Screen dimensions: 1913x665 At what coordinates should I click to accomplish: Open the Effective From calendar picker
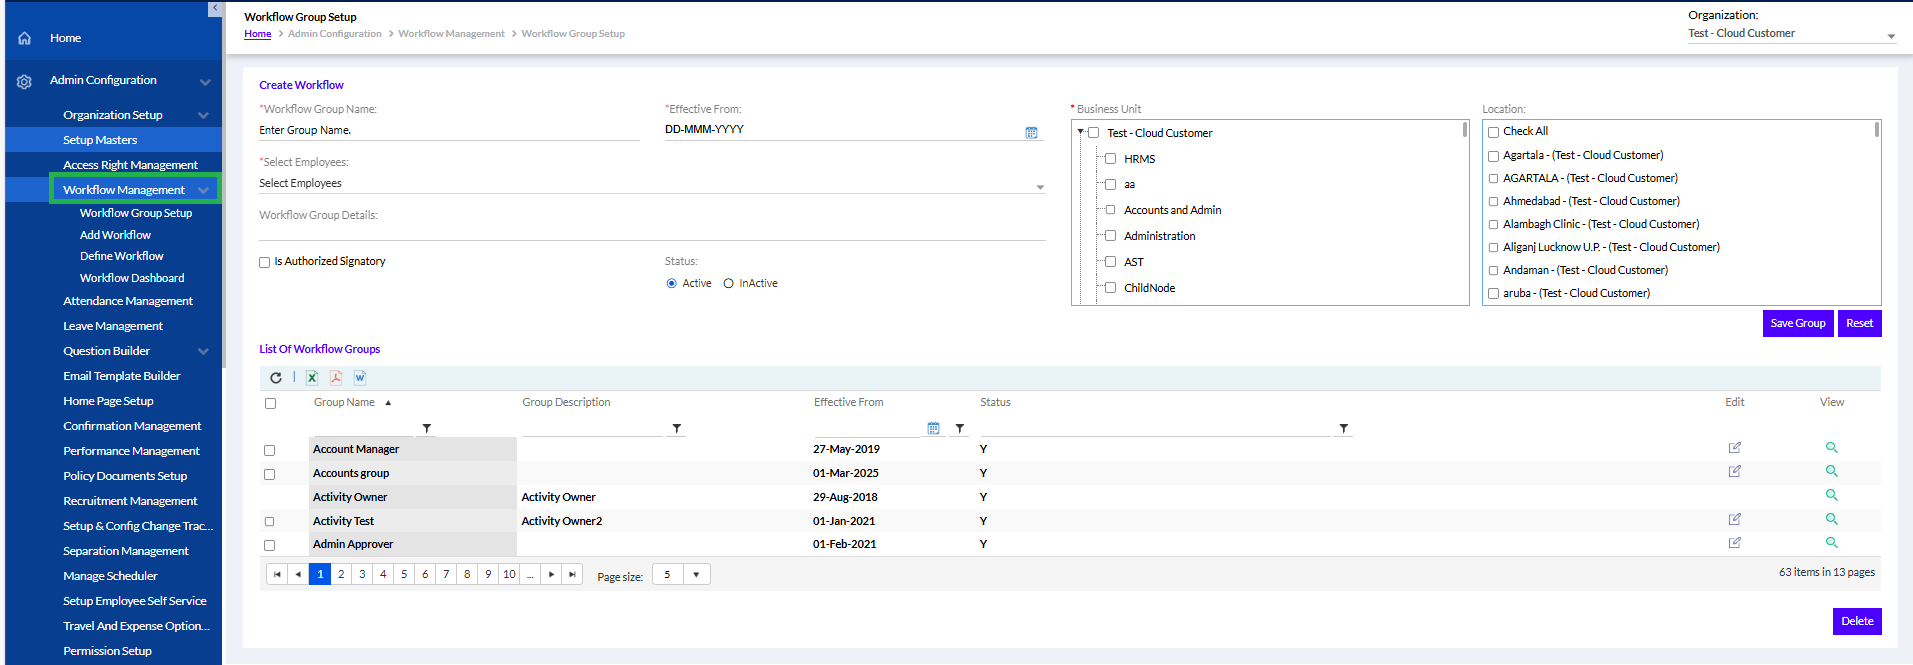coord(1031,132)
